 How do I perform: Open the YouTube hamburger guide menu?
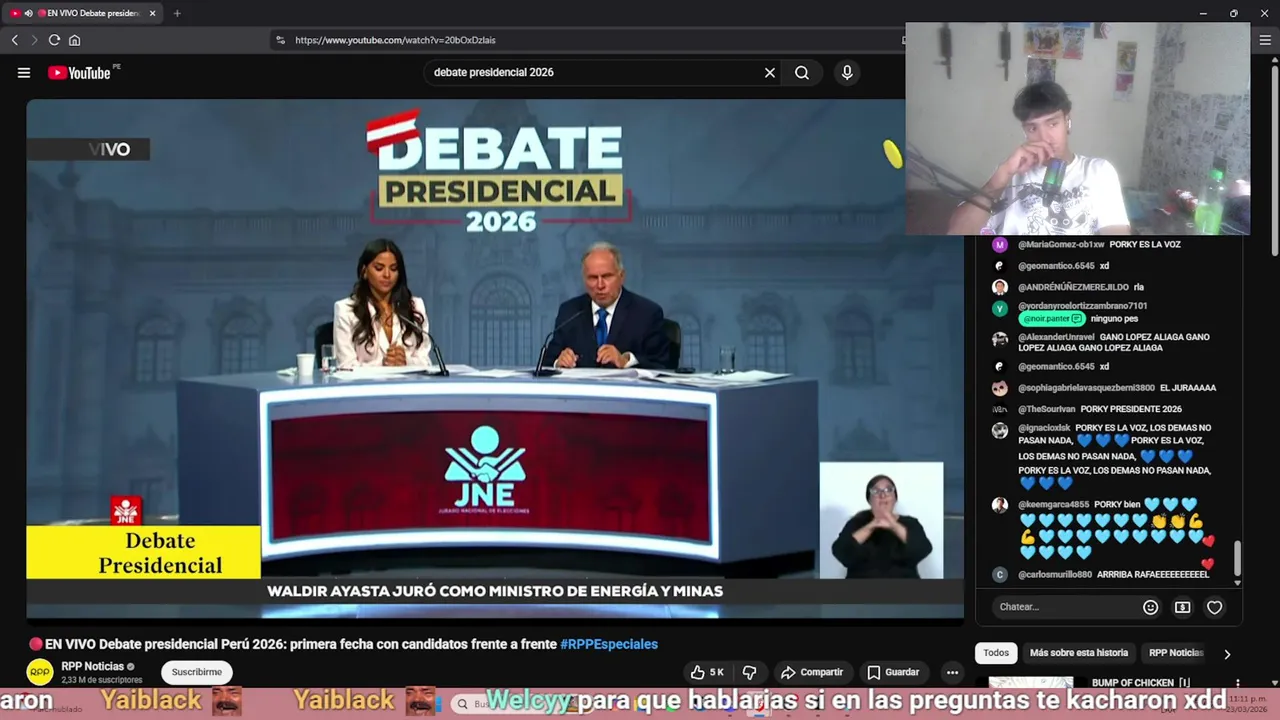point(24,72)
